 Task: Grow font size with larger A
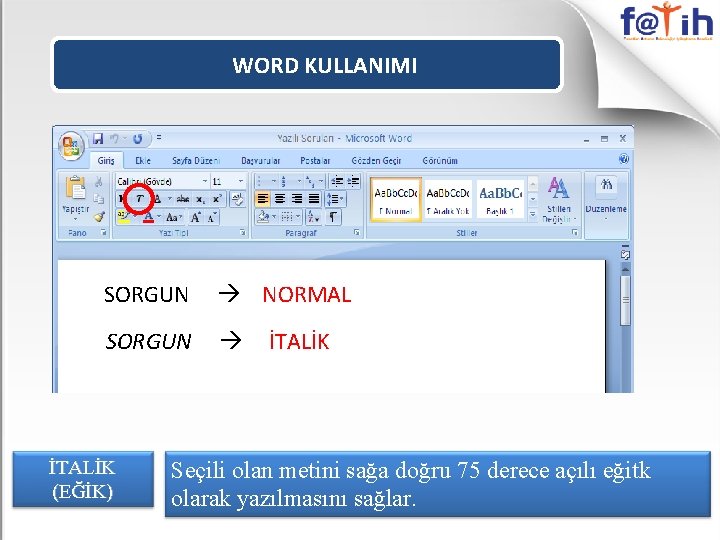(x=196, y=217)
